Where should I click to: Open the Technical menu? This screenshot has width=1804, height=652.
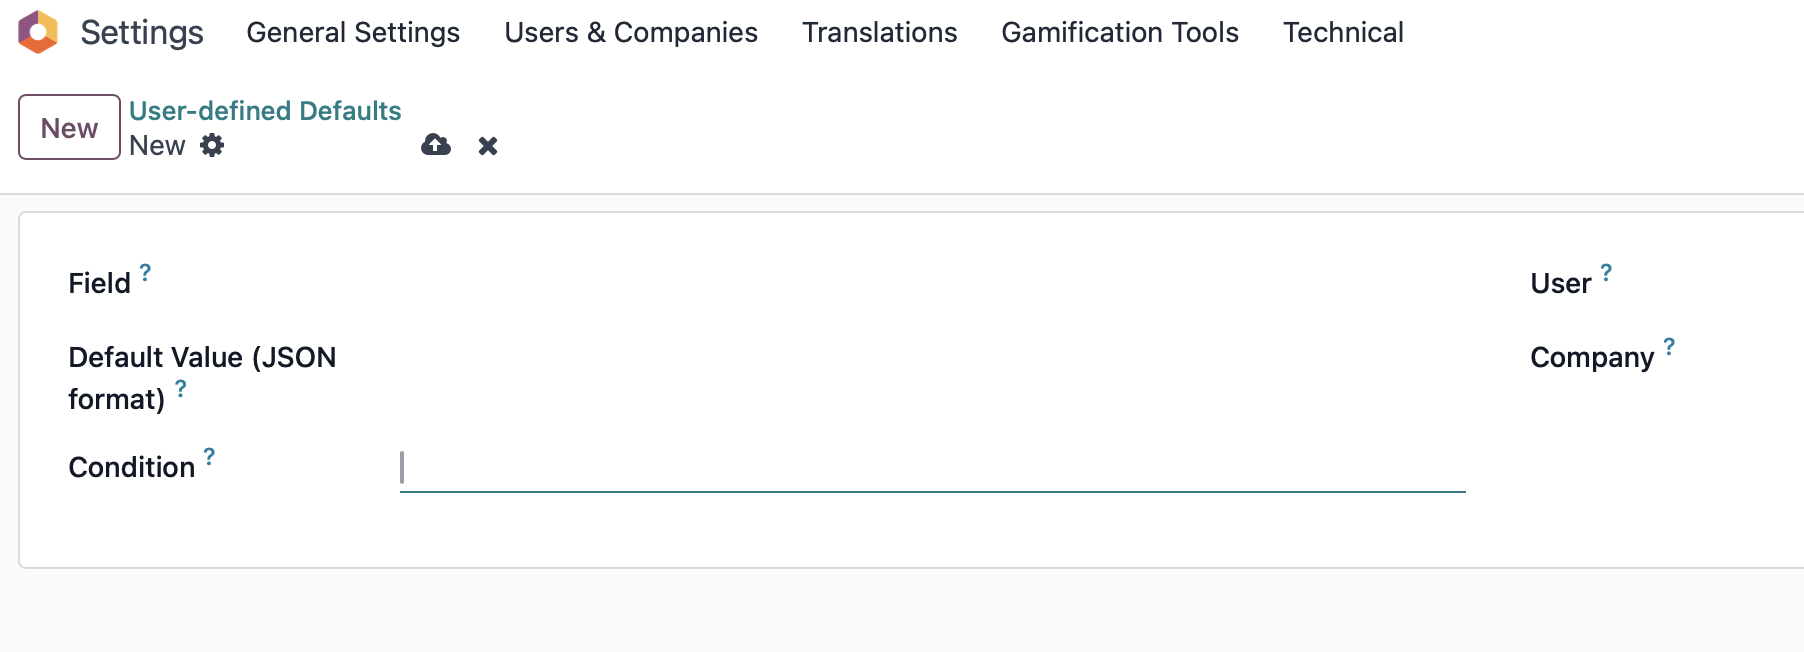click(1343, 32)
